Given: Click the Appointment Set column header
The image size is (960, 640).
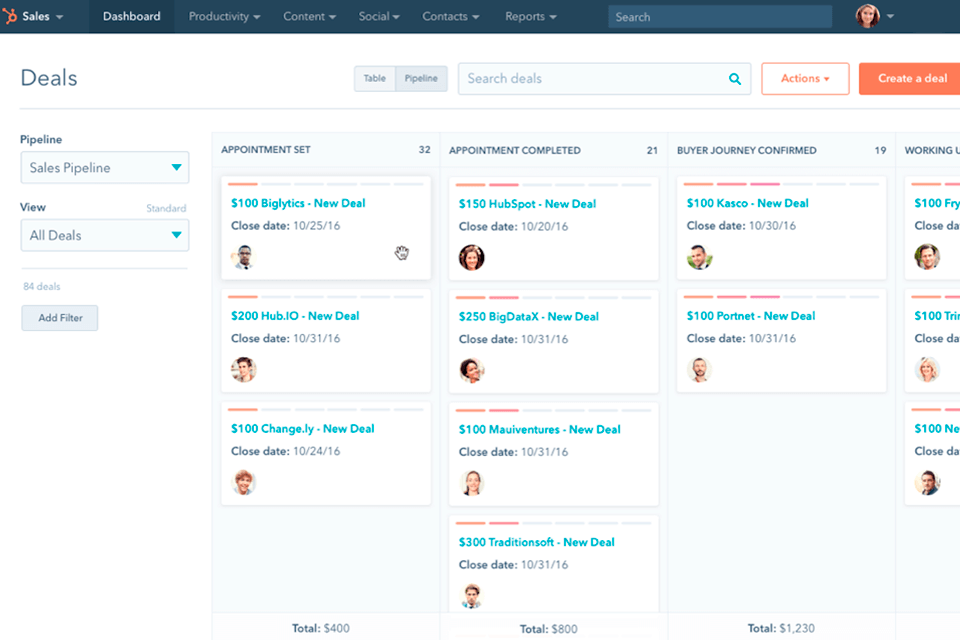Looking at the screenshot, I should [x=326, y=149].
